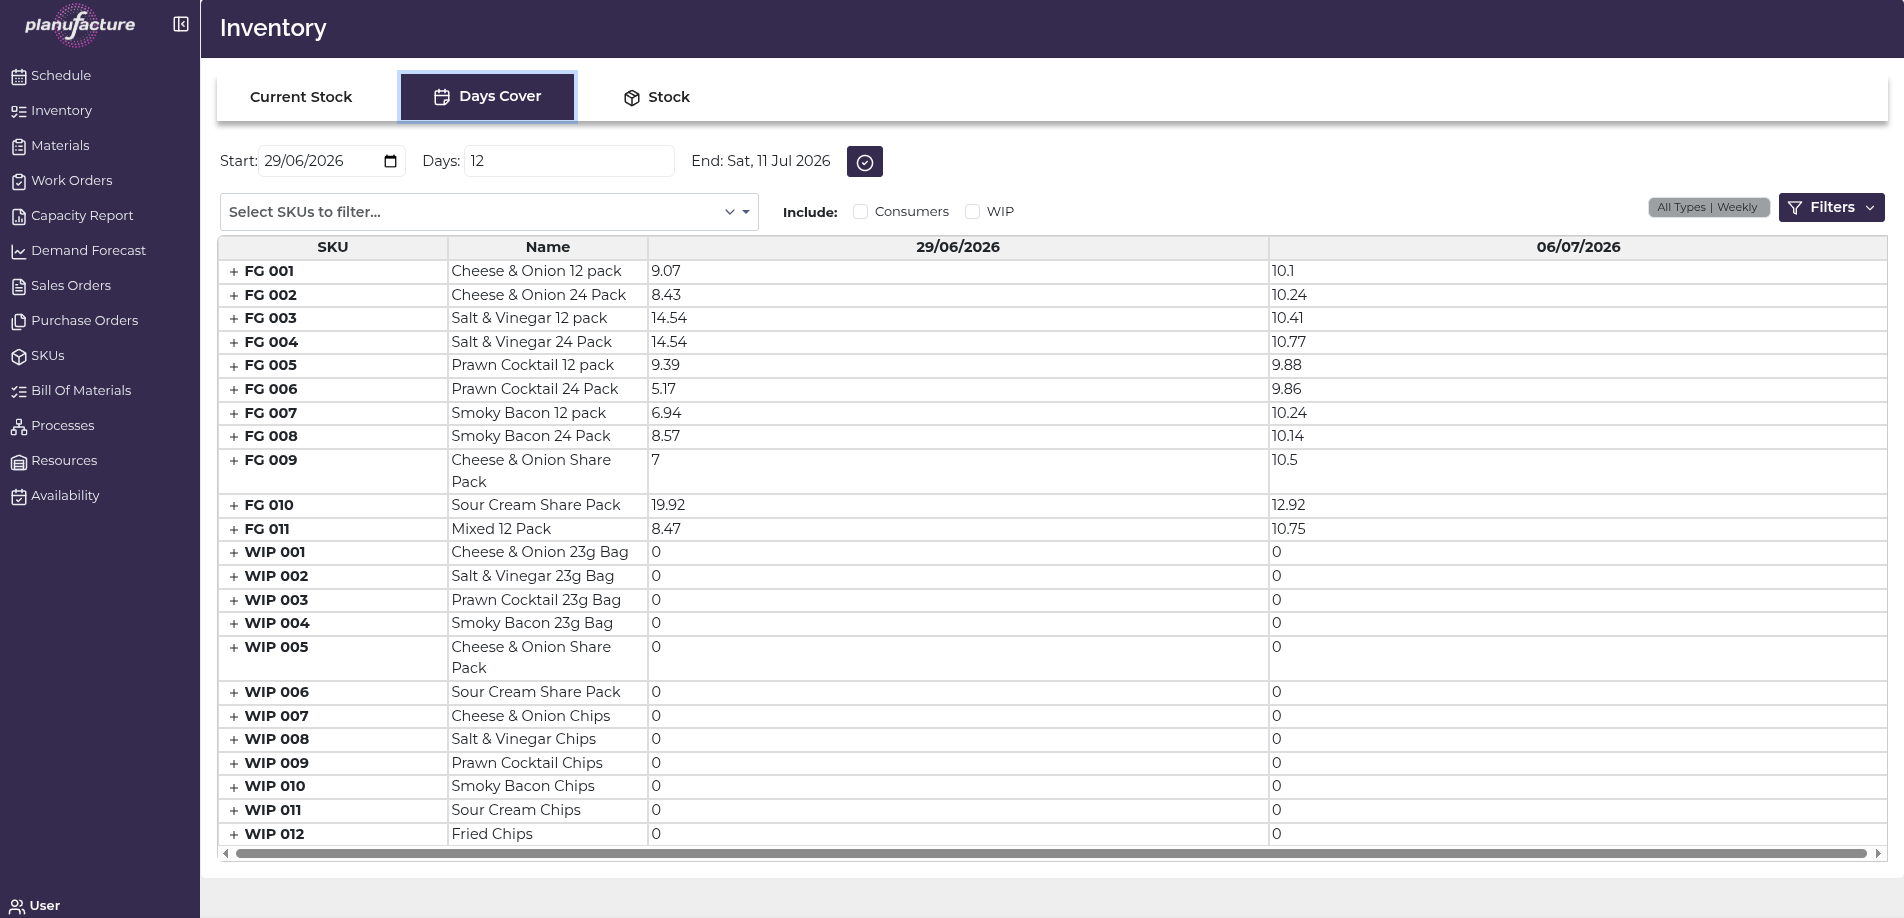
Task: Collapse the sidebar with the panel icon
Action: coord(181,24)
